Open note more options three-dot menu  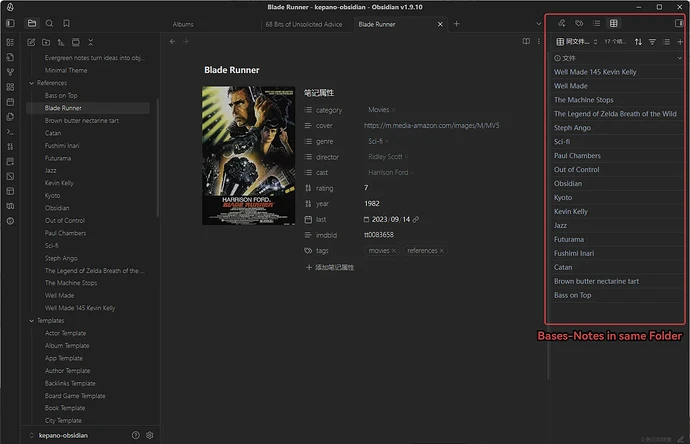tap(539, 41)
